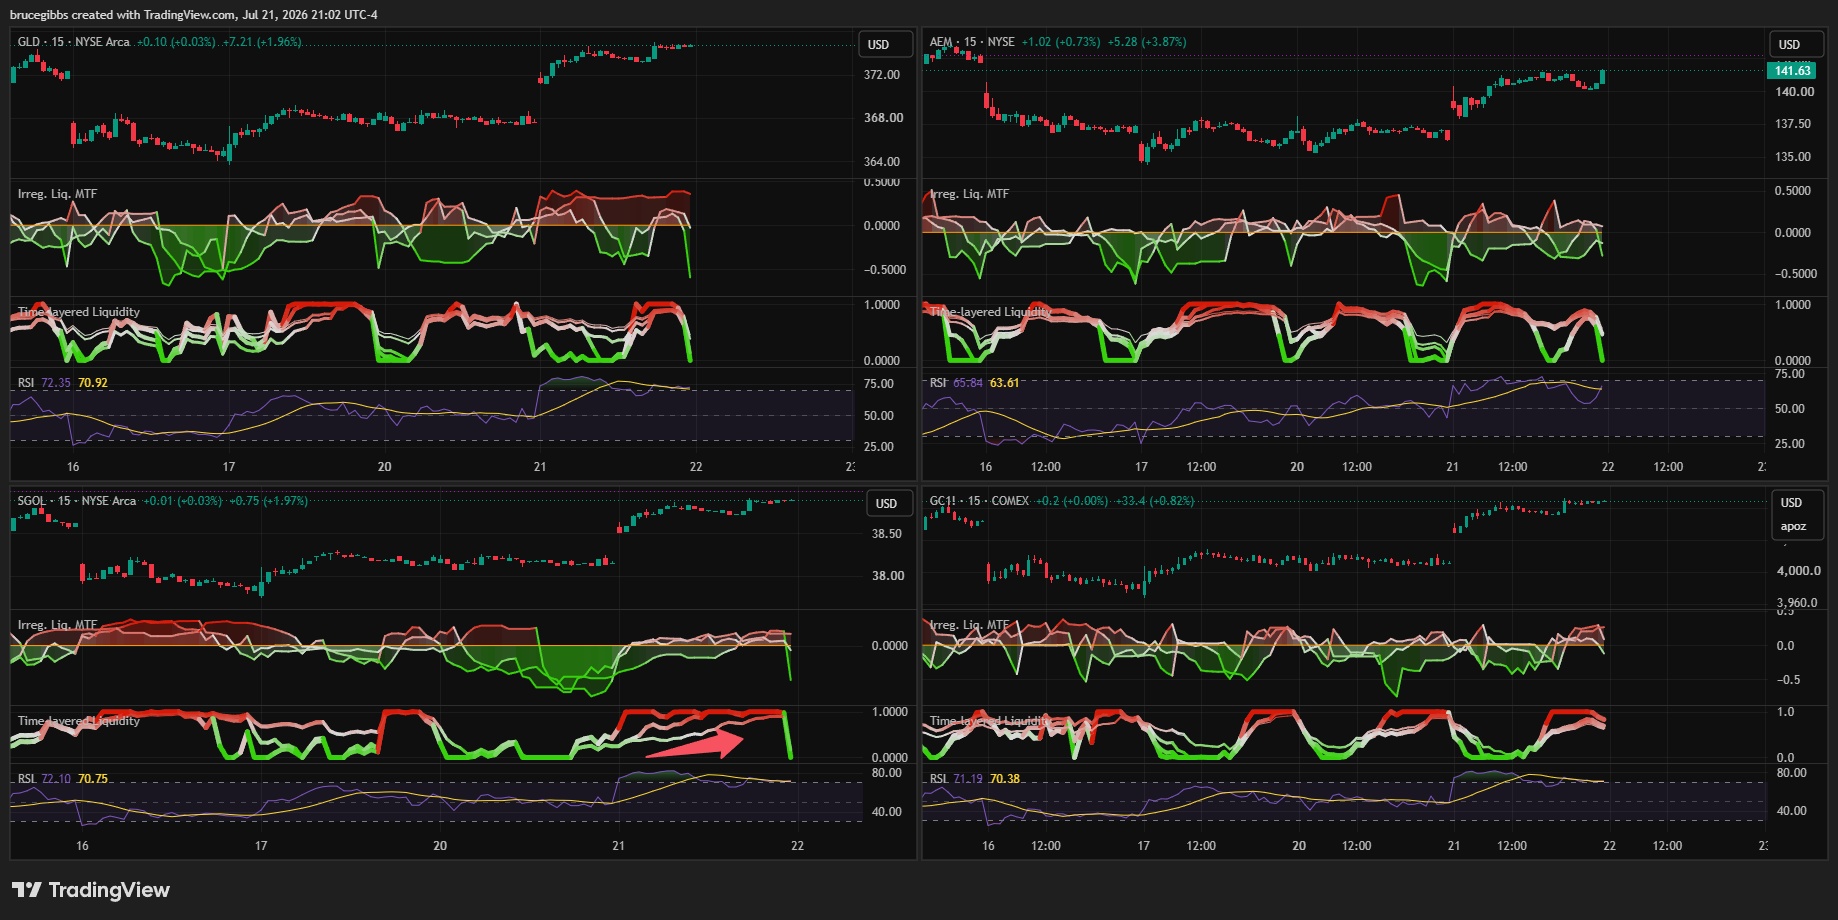Click the date 17 on SGOL time axis
Viewport: 1838px width, 920px height.
click(x=261, y=846)
